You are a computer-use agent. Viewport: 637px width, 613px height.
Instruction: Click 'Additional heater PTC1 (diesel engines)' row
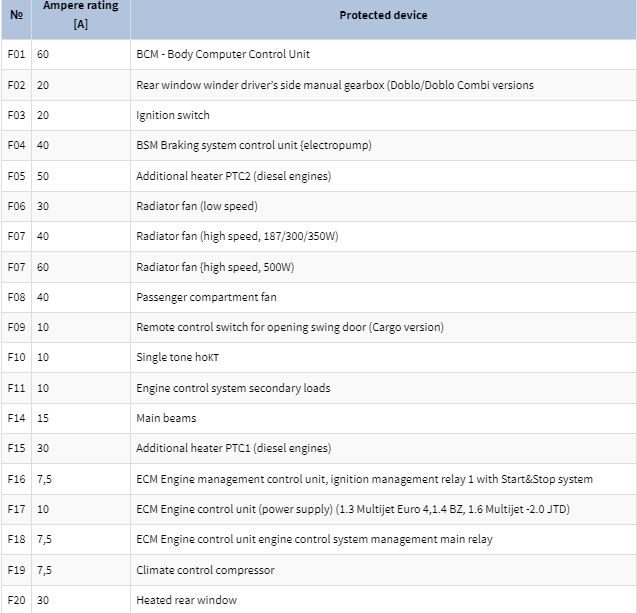point(233,448)
